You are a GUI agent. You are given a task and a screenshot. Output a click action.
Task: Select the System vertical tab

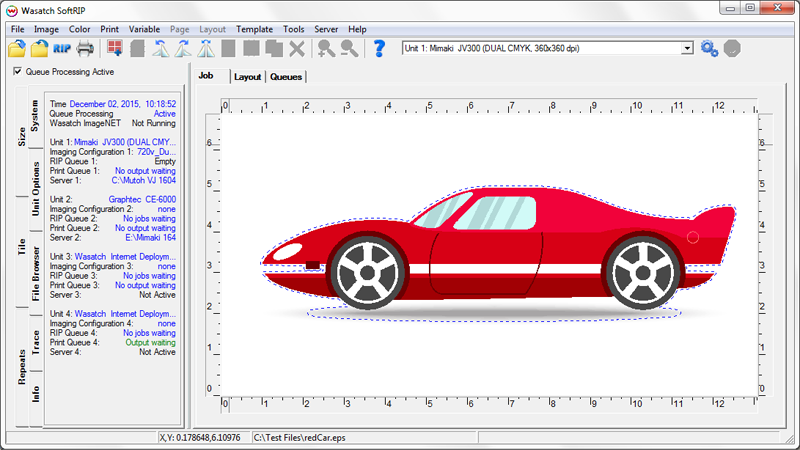[35, 117]
